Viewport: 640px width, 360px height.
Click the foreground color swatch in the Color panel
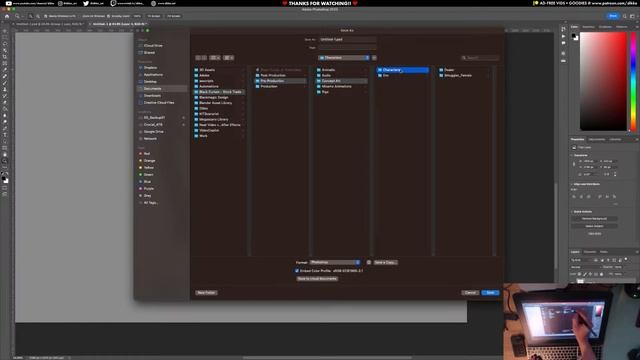coord(574,36)
